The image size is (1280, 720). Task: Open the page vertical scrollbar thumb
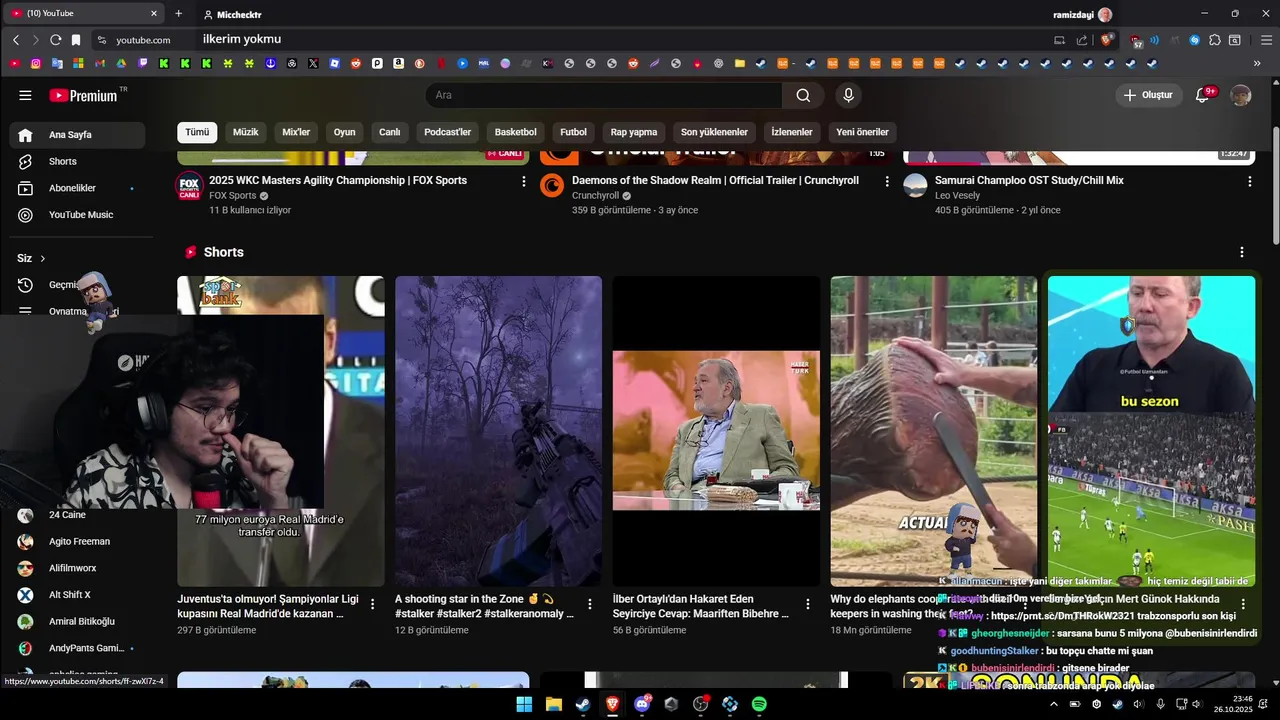pyautogui.click(x=1275, y=185)
